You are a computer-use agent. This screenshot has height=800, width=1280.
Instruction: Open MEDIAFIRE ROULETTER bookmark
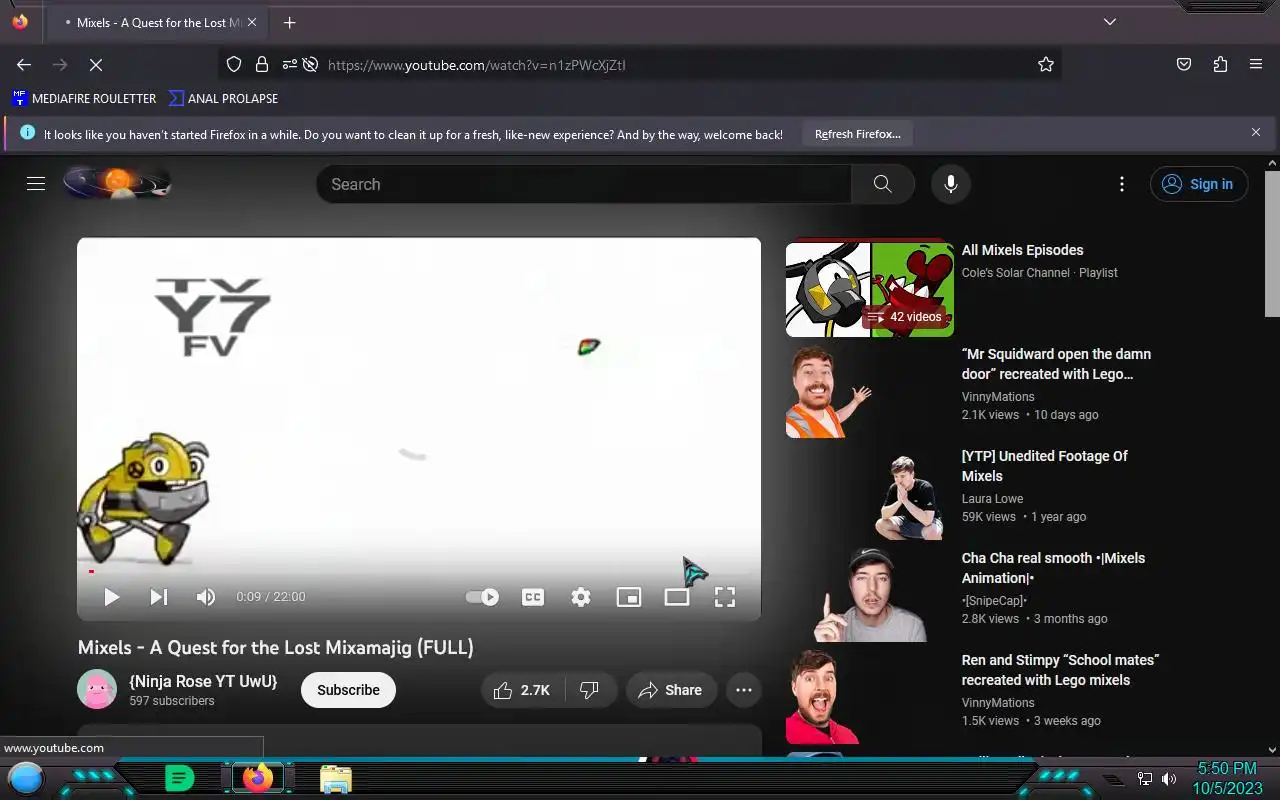(84, 98)
